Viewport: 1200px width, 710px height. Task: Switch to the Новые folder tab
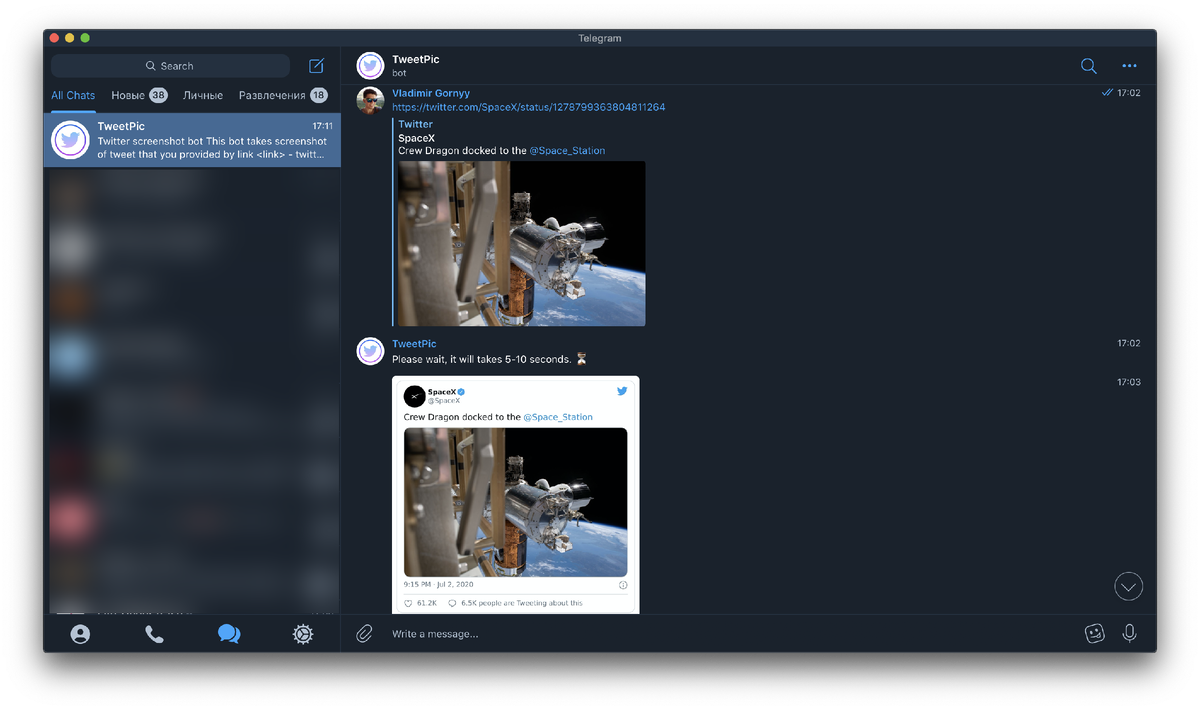pyautogui.click(x=139, y=95)
